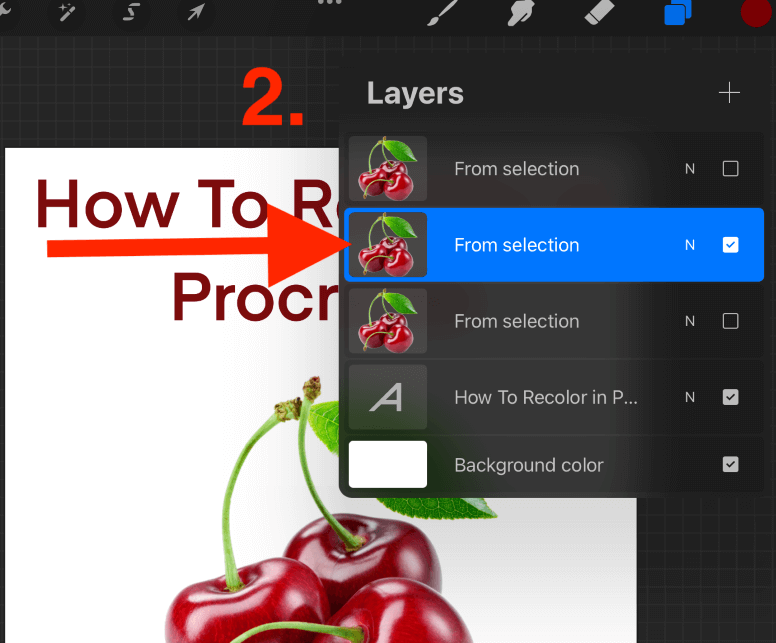776x643 pixels.
Task: Toggle Background color layer visibility
Action: point(730,464)
